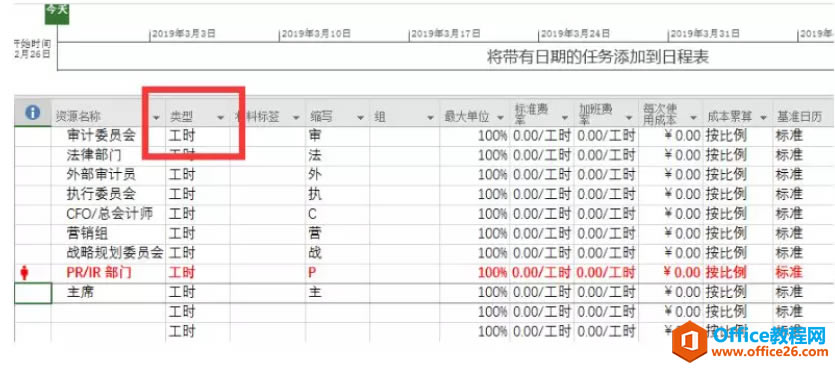835x369 pixels.
Task: Open the 标准费率 column filter arrow
Action: click(565, 117)
